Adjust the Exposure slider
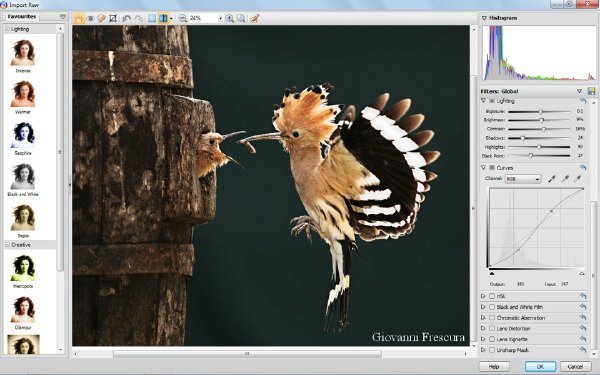600x375 pixels. click(x=541, y=111)
